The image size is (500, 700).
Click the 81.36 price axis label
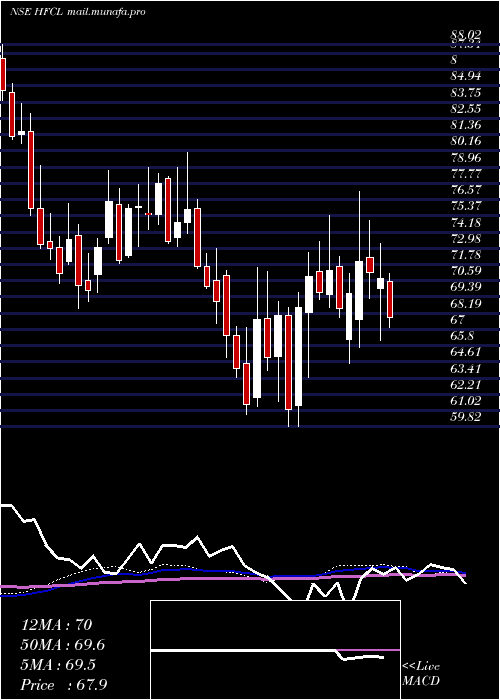click(x=466, y=125)
